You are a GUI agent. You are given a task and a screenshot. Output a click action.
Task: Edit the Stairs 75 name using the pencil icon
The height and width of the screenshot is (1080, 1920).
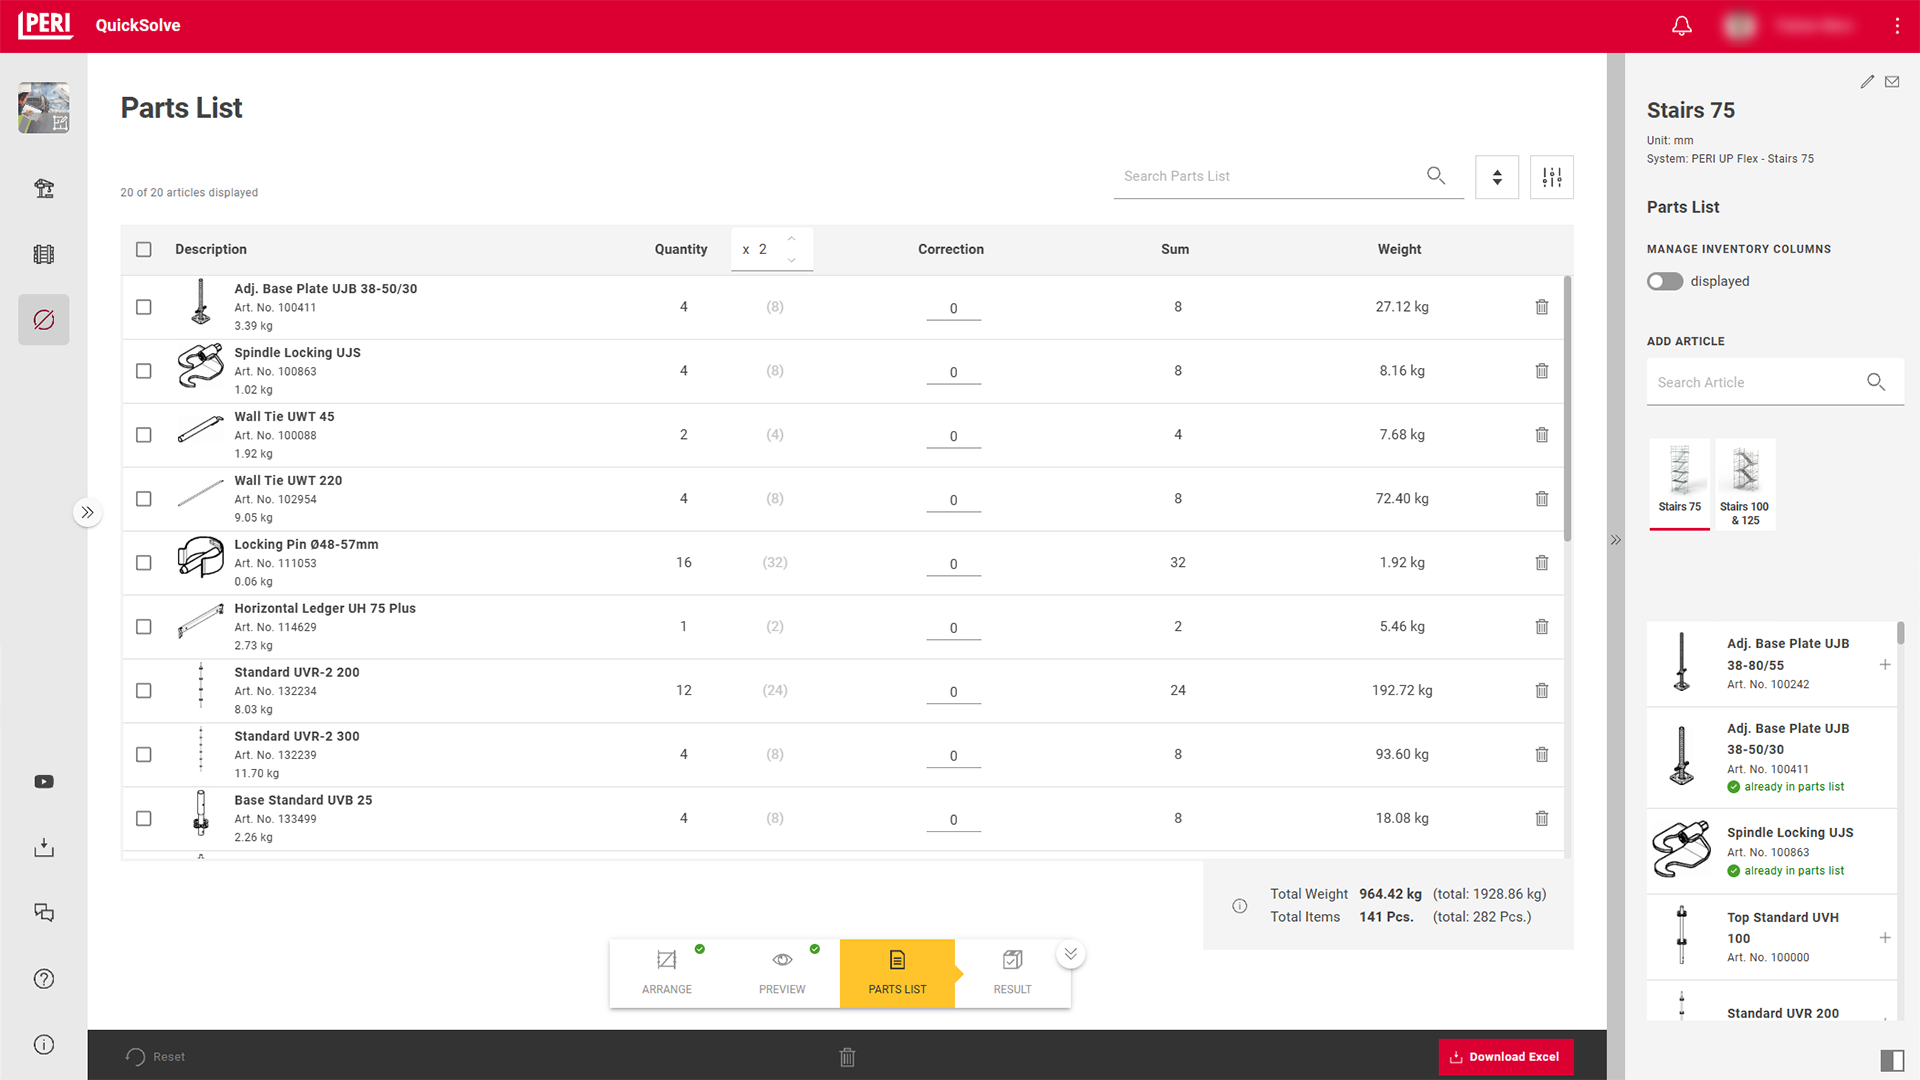pyautogui.click(x=1866, y=81)
